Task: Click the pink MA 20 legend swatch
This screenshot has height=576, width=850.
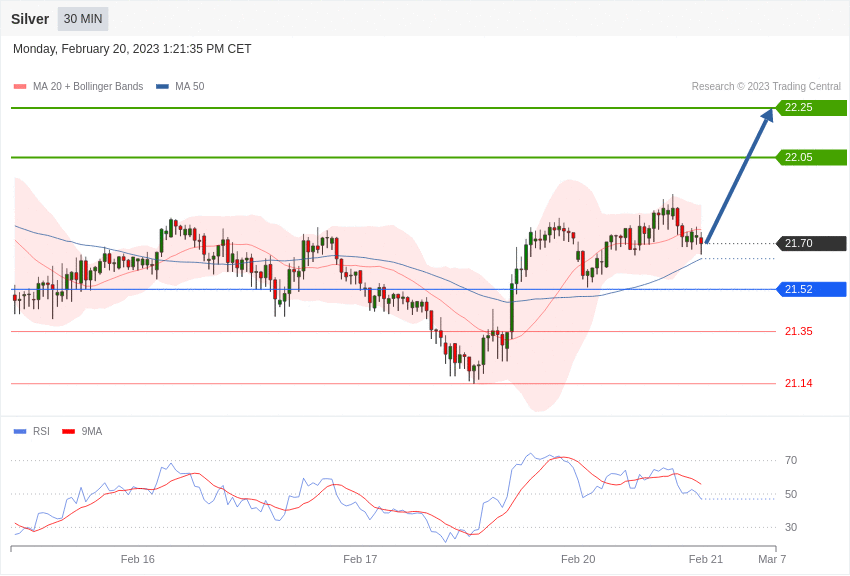Action: point(20,87)
